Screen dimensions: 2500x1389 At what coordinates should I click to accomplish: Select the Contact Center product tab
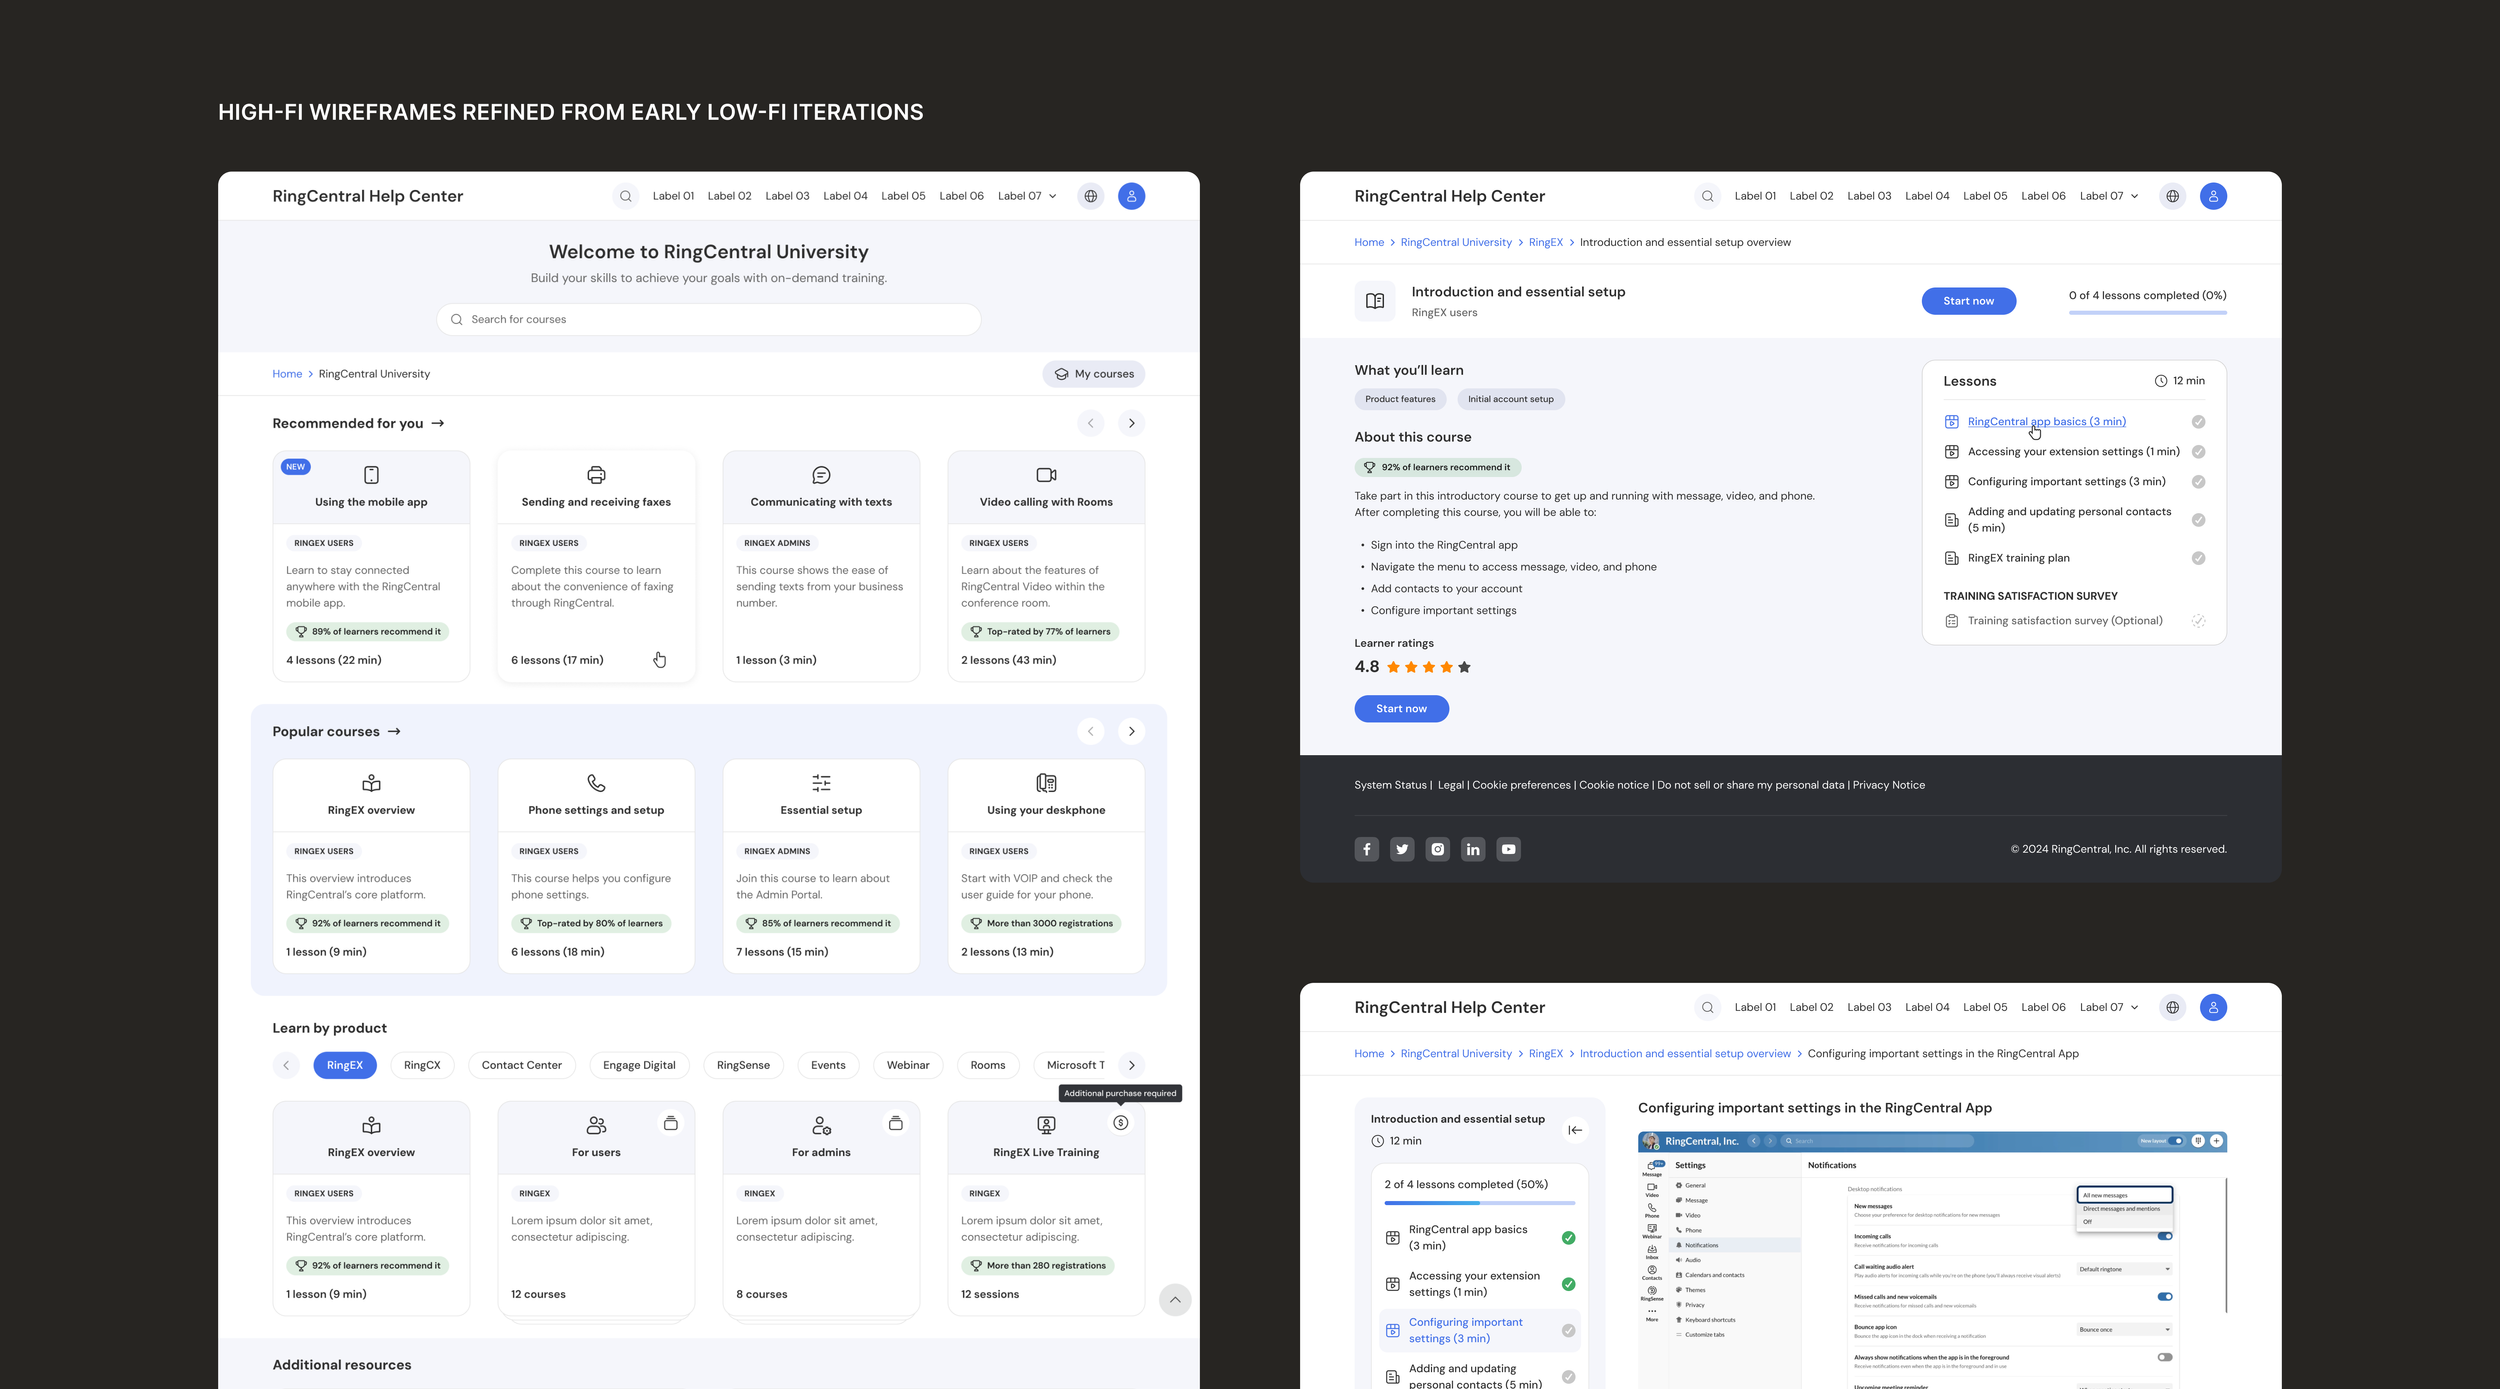coord(521,1065)
